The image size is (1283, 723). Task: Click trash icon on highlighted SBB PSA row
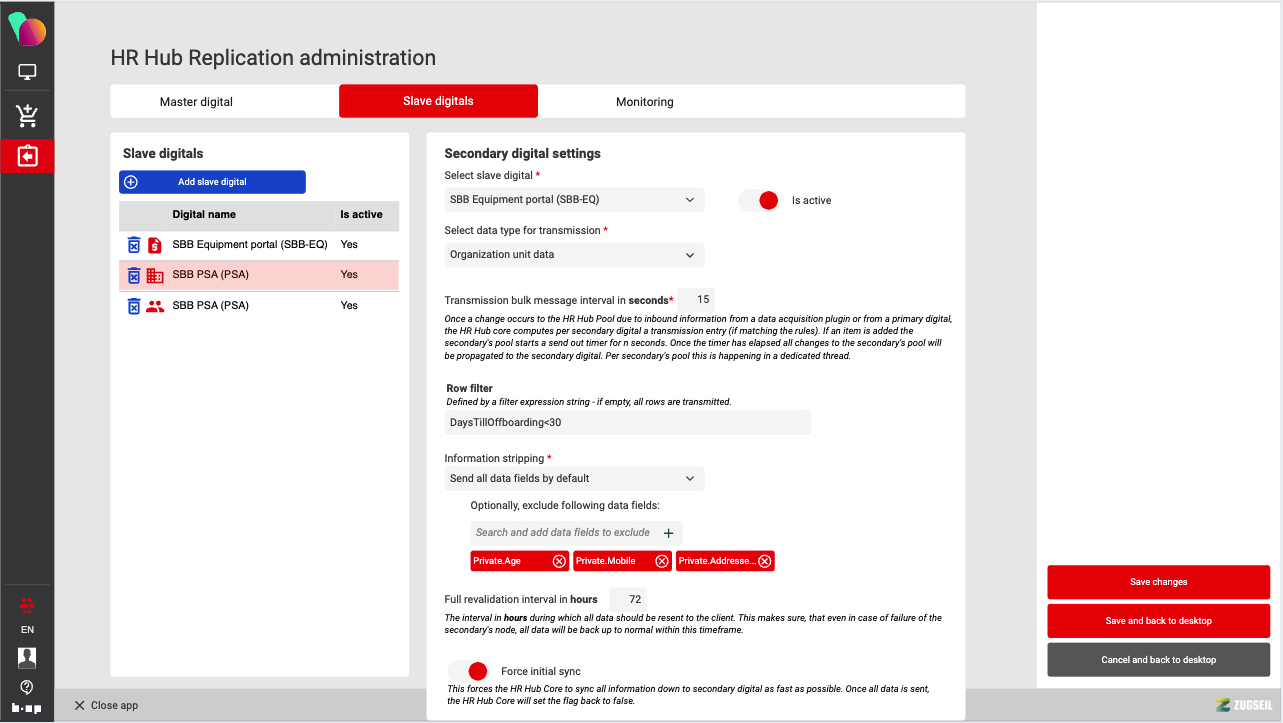coord(134,275)
